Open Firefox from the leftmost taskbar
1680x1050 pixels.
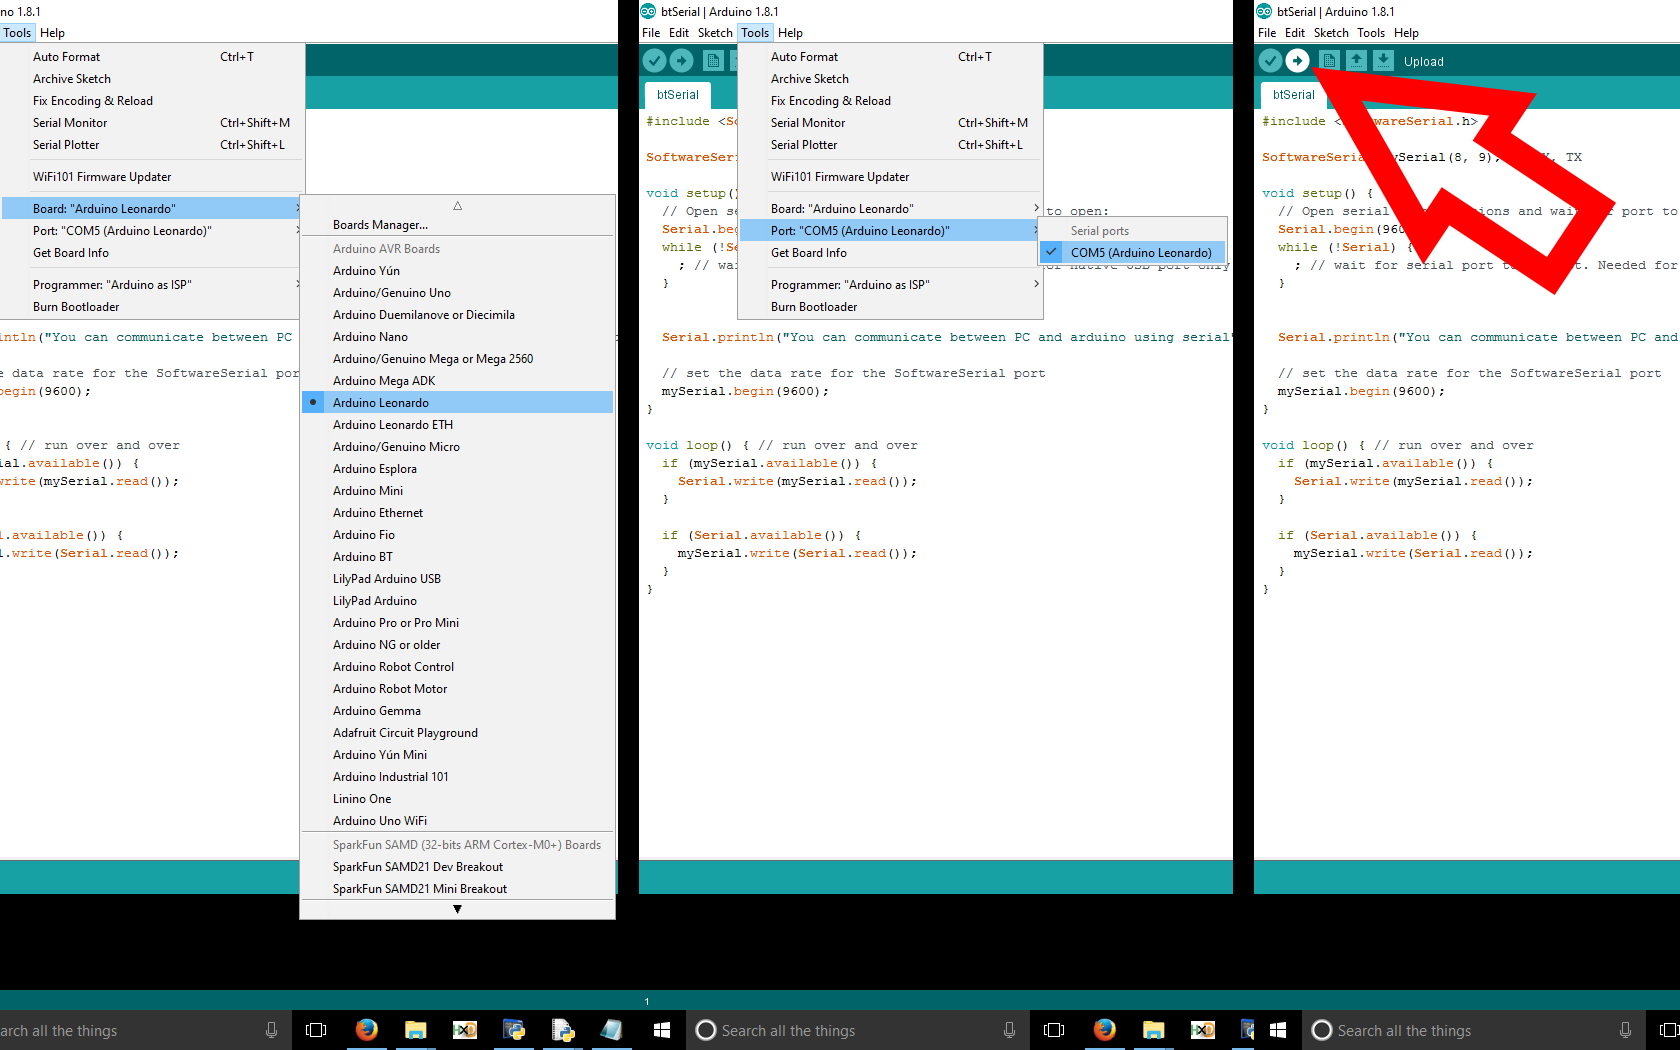[367, 1030]
